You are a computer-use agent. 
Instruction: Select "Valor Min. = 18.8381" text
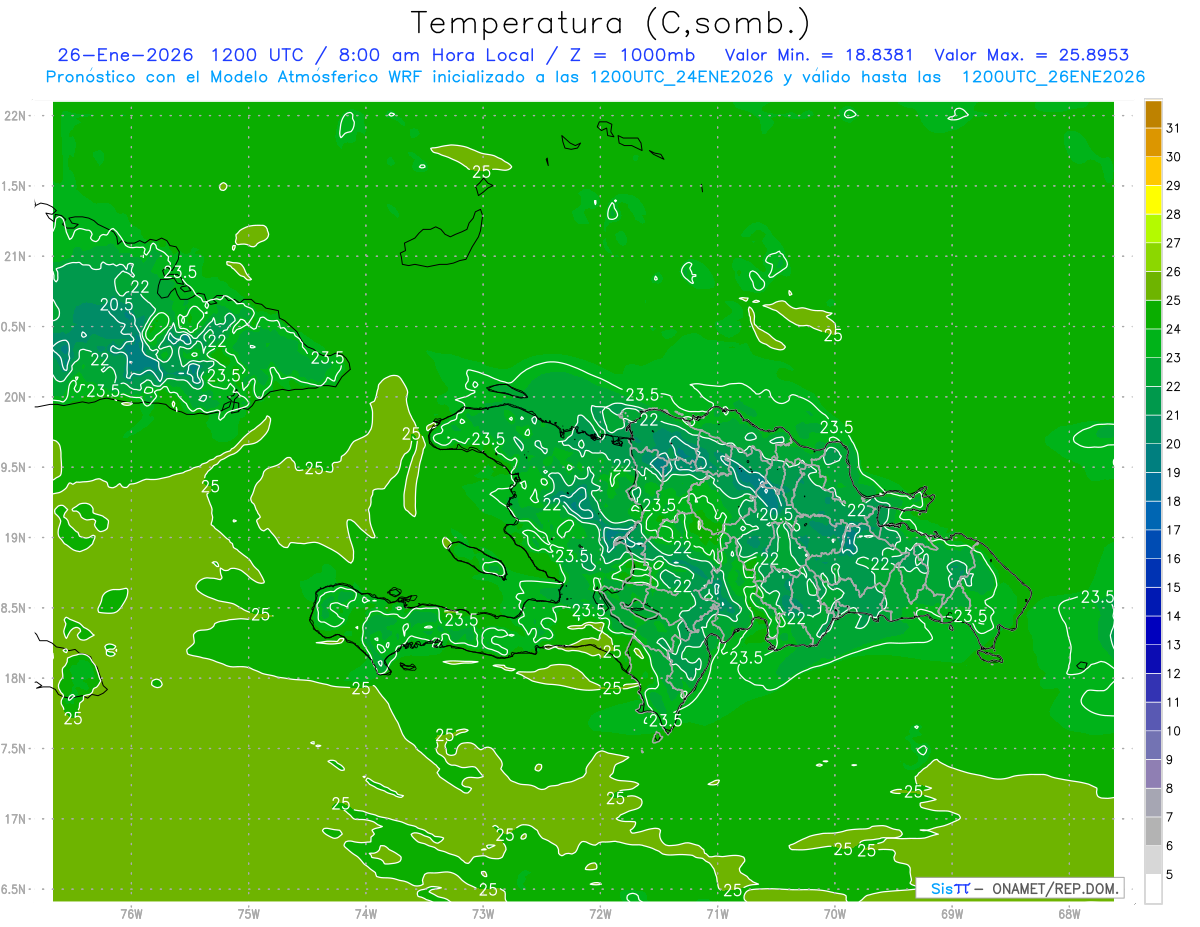819,55
